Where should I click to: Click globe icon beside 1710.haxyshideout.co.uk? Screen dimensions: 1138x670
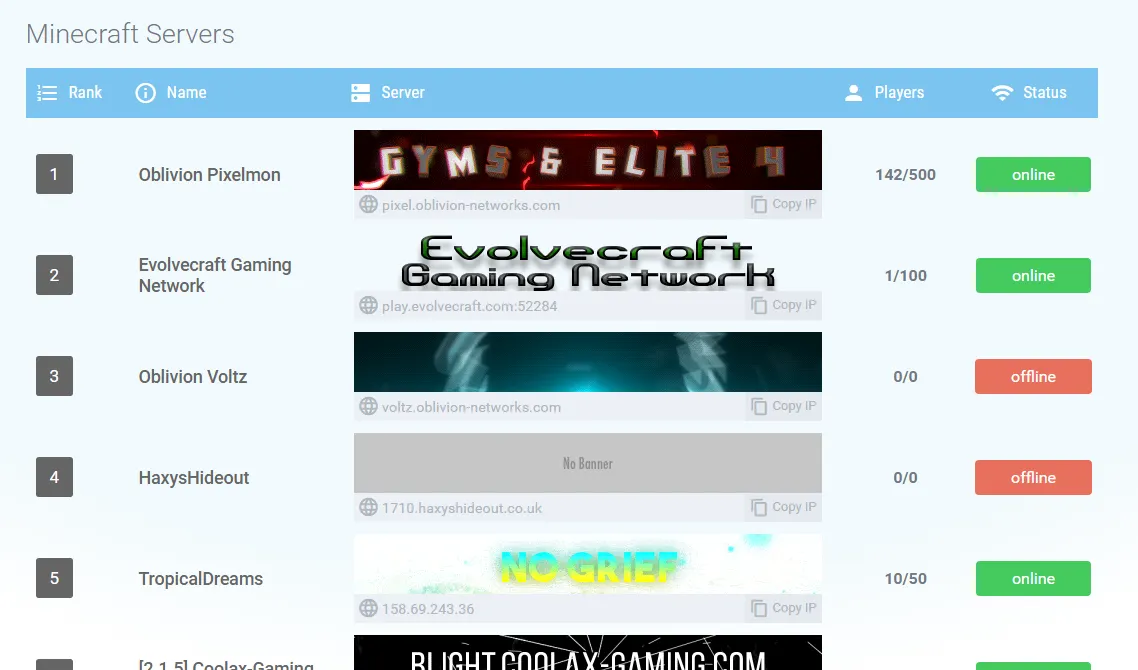pyautogui.click(x=369, y=507)
